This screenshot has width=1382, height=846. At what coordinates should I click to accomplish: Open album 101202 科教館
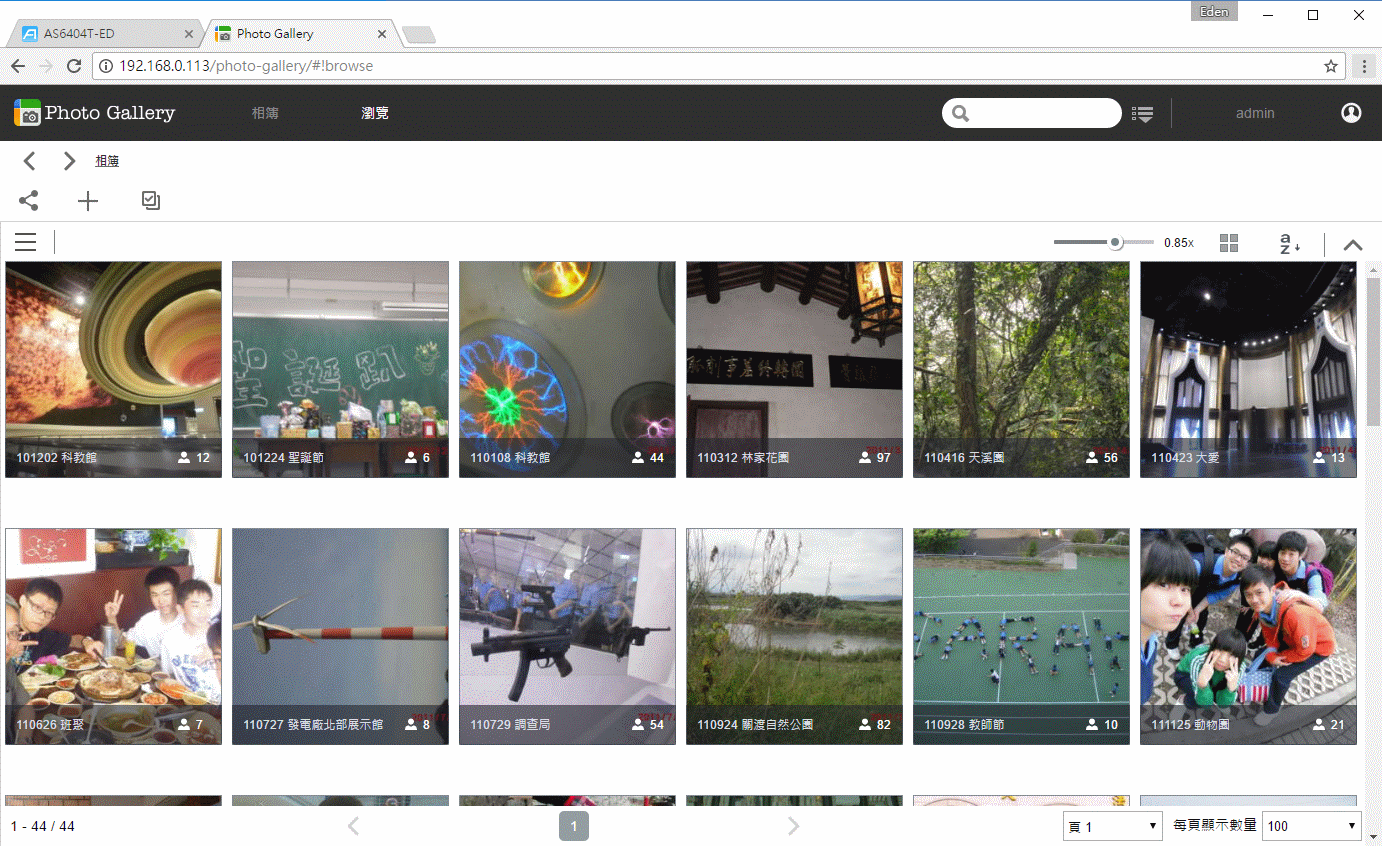[x=113, y=369]
